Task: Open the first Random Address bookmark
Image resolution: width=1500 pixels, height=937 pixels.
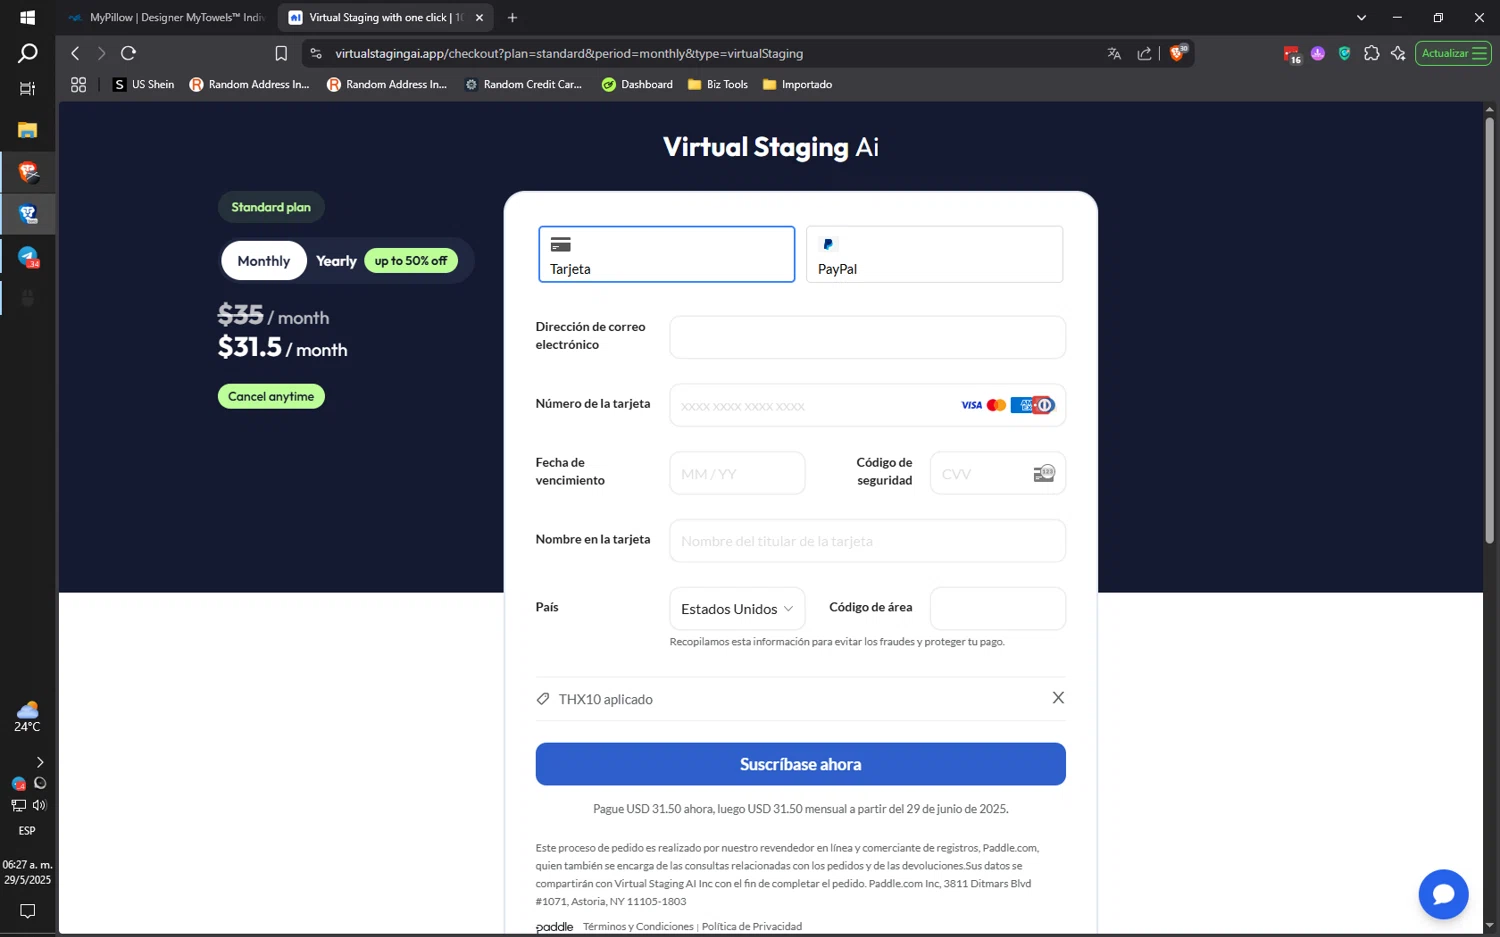Action: point(250,85)
